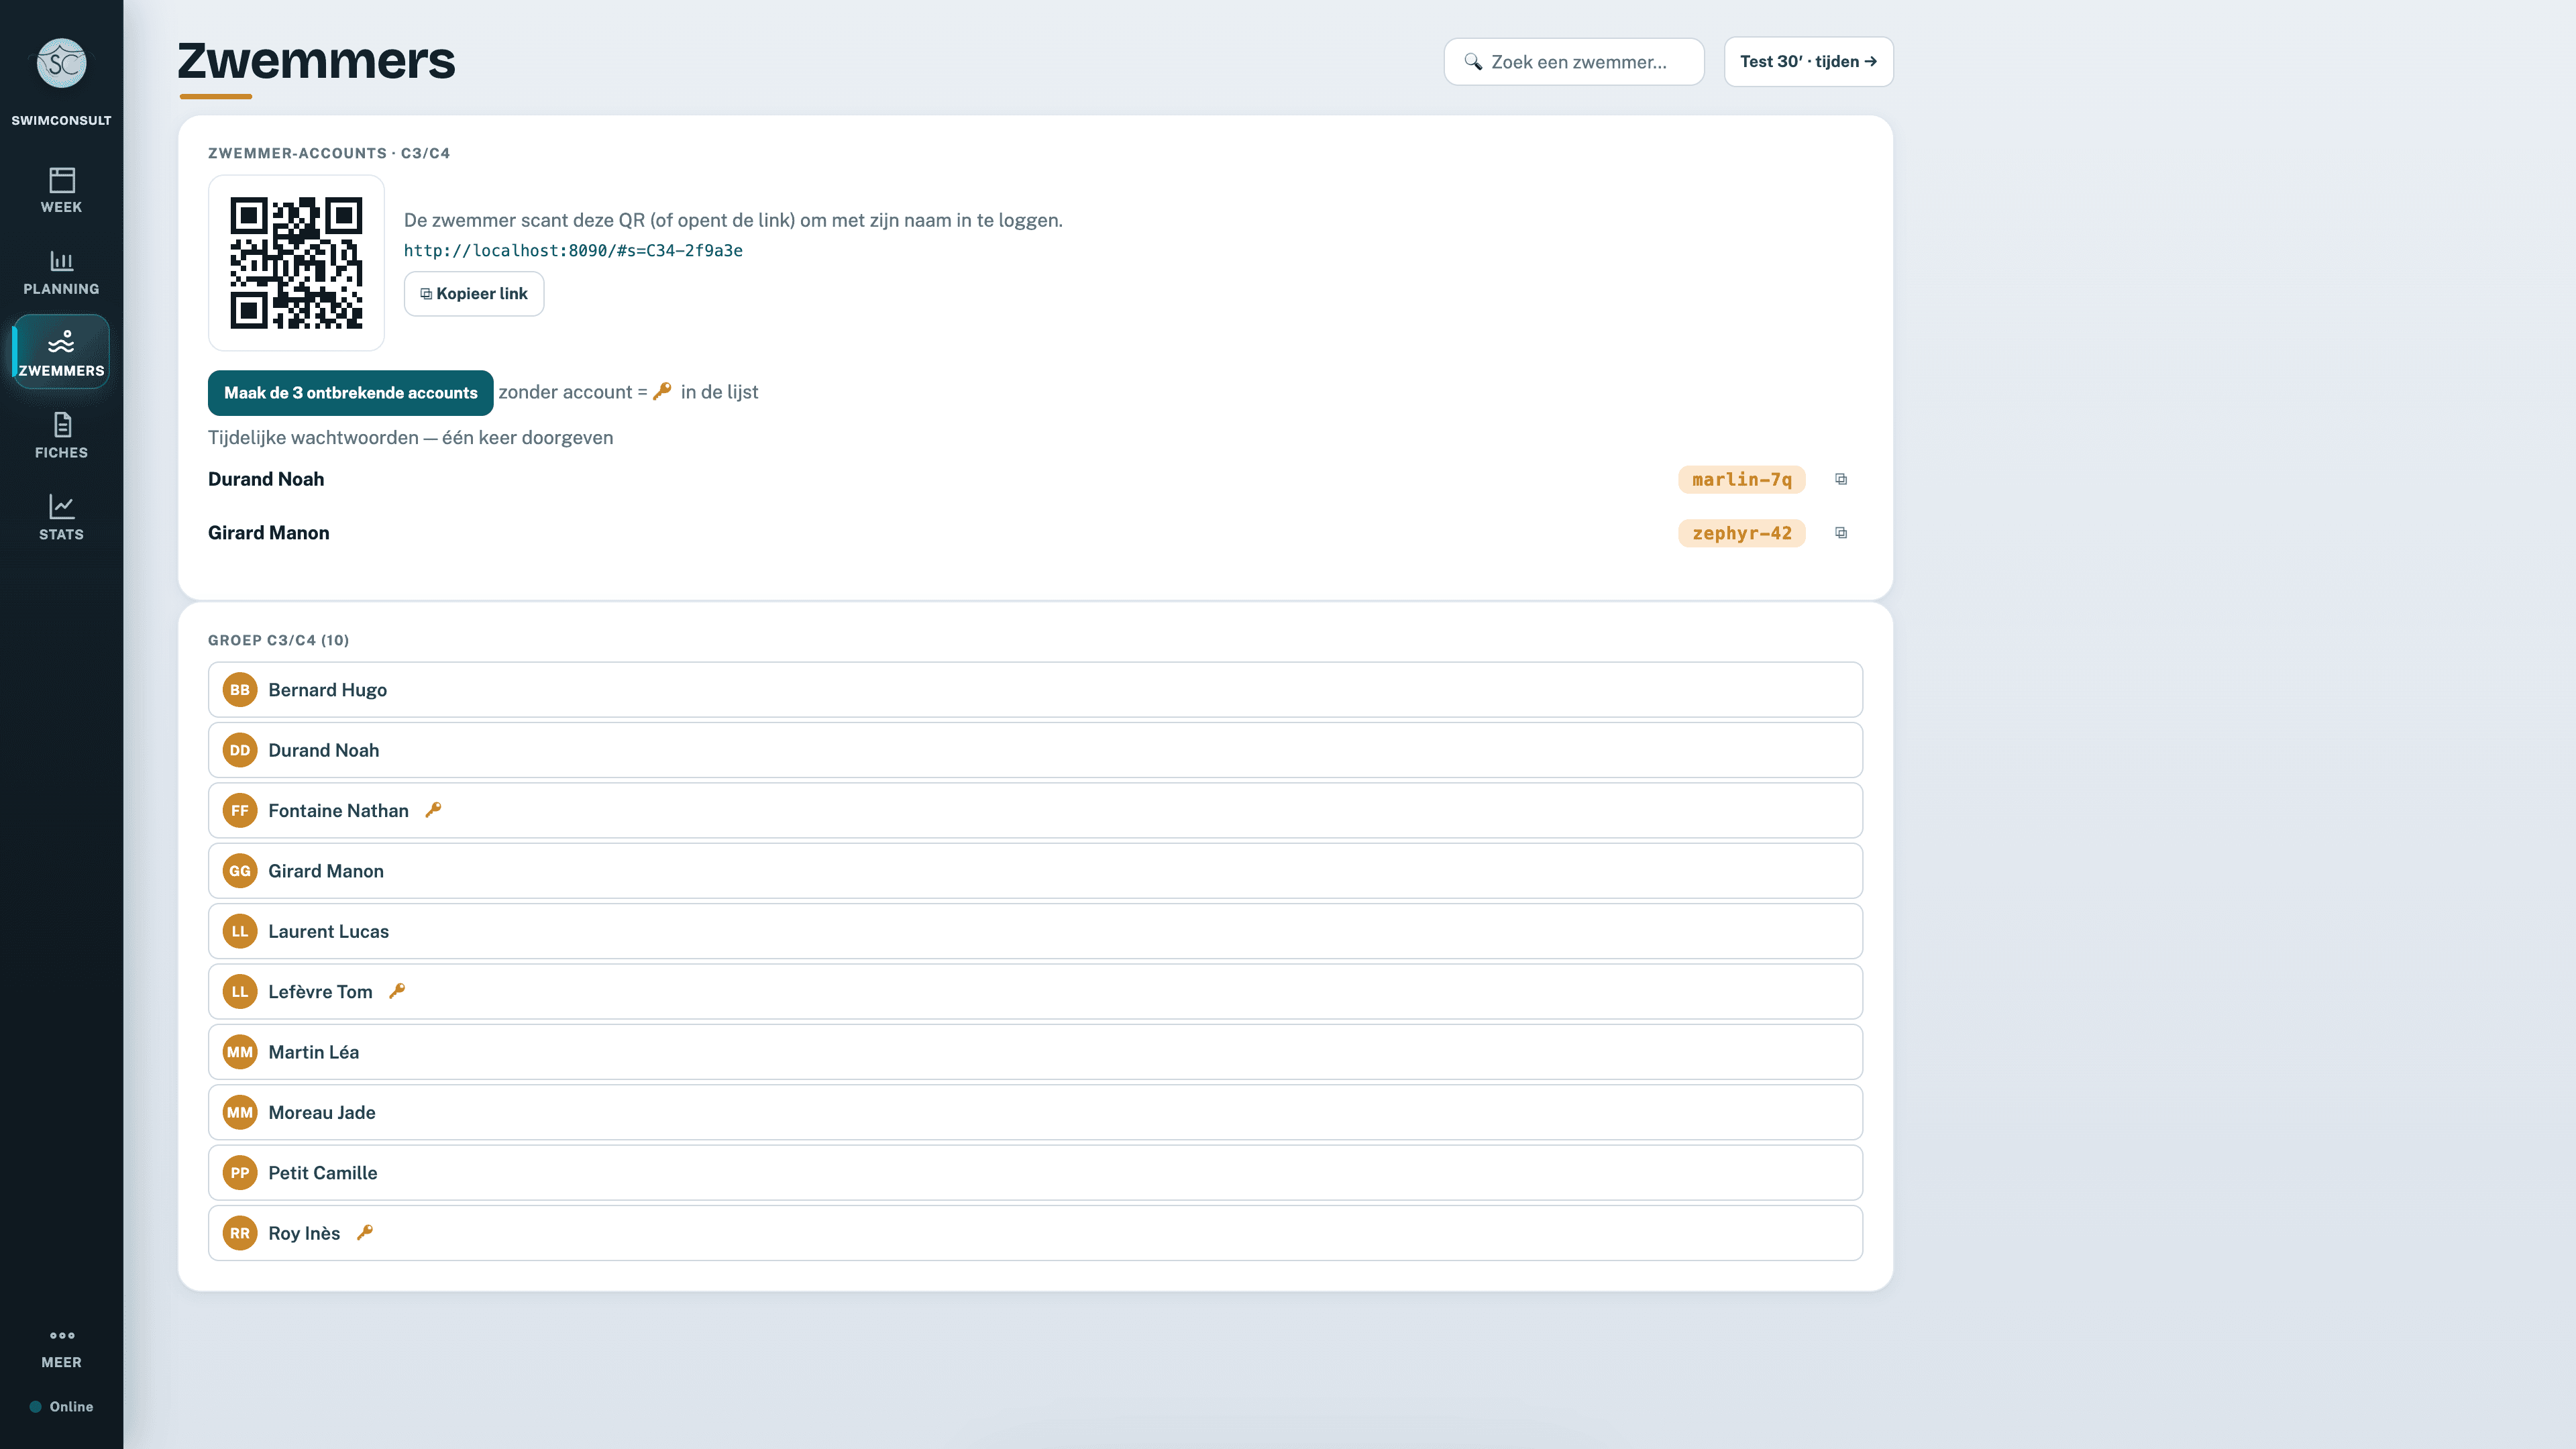Click the magnifier icon in the search box
This screenshot has height=1449, width=2576.
(x=1473, y=62)
